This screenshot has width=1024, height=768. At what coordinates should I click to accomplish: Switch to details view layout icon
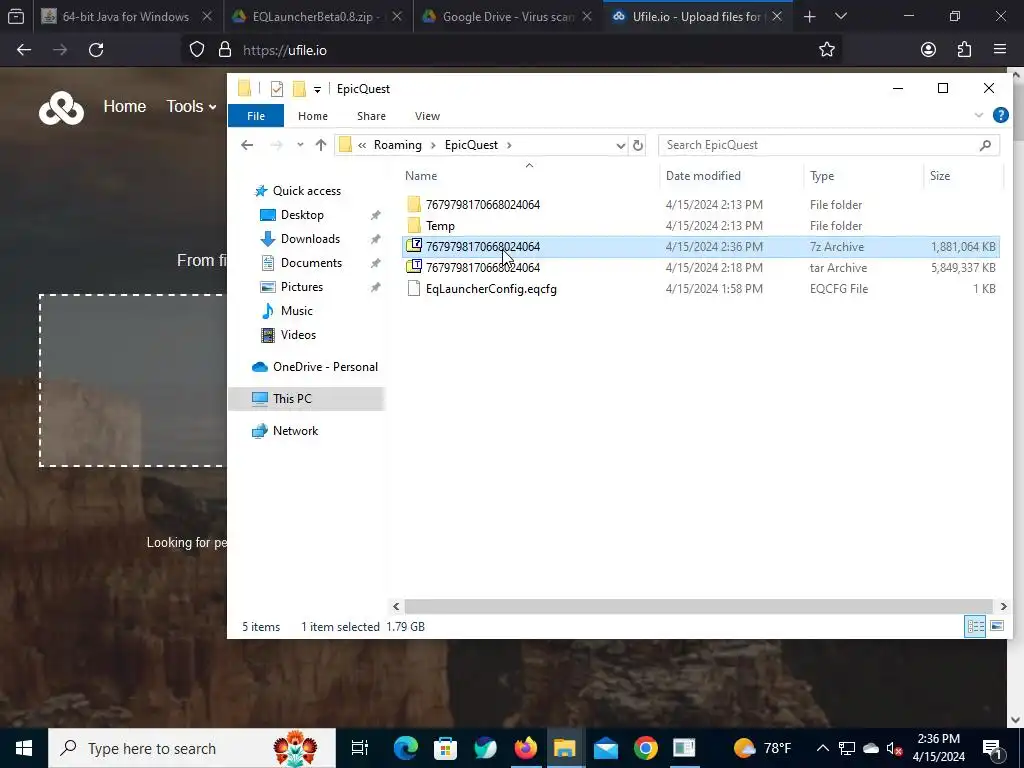[975, 626]
